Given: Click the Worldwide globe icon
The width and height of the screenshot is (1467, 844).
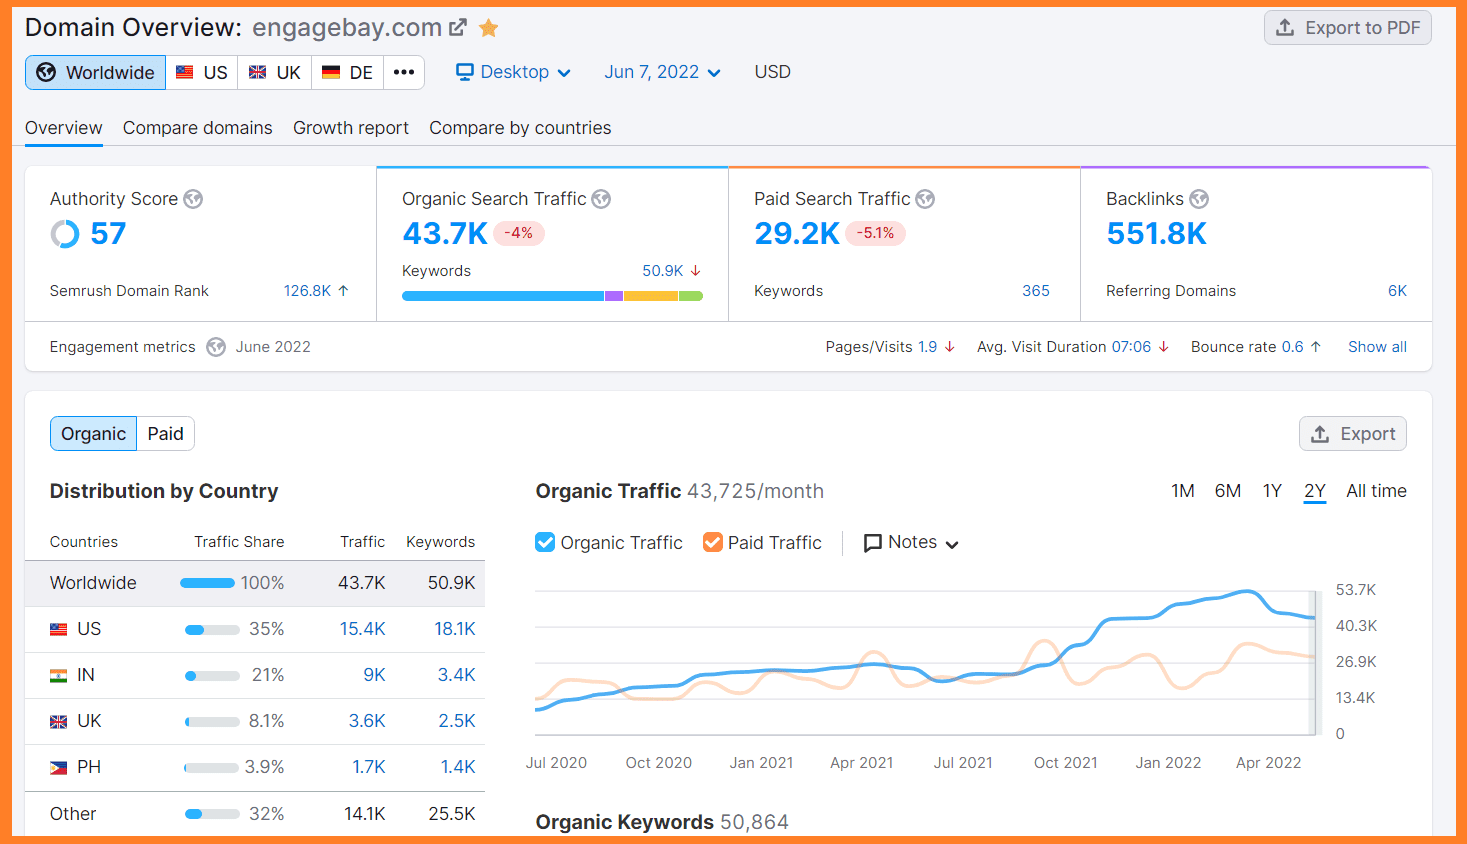Looking at the screenshot, I should [x=46, y=72].
